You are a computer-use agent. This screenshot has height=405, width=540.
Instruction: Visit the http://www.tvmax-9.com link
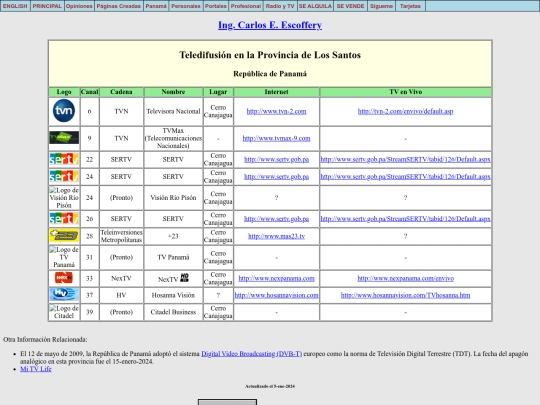point(276,138)
